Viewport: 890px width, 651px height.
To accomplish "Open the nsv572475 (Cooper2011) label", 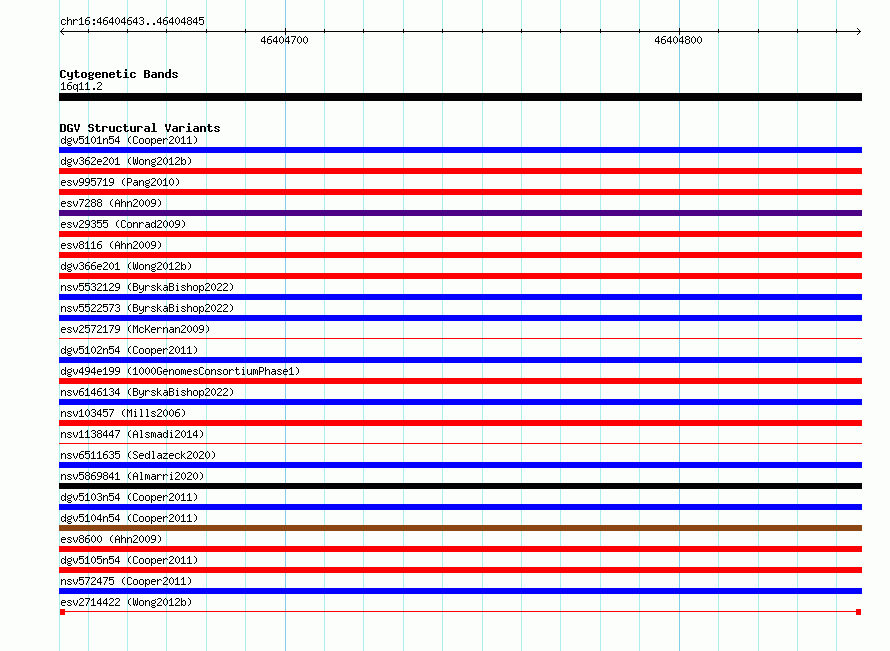I will coord(126,581).
